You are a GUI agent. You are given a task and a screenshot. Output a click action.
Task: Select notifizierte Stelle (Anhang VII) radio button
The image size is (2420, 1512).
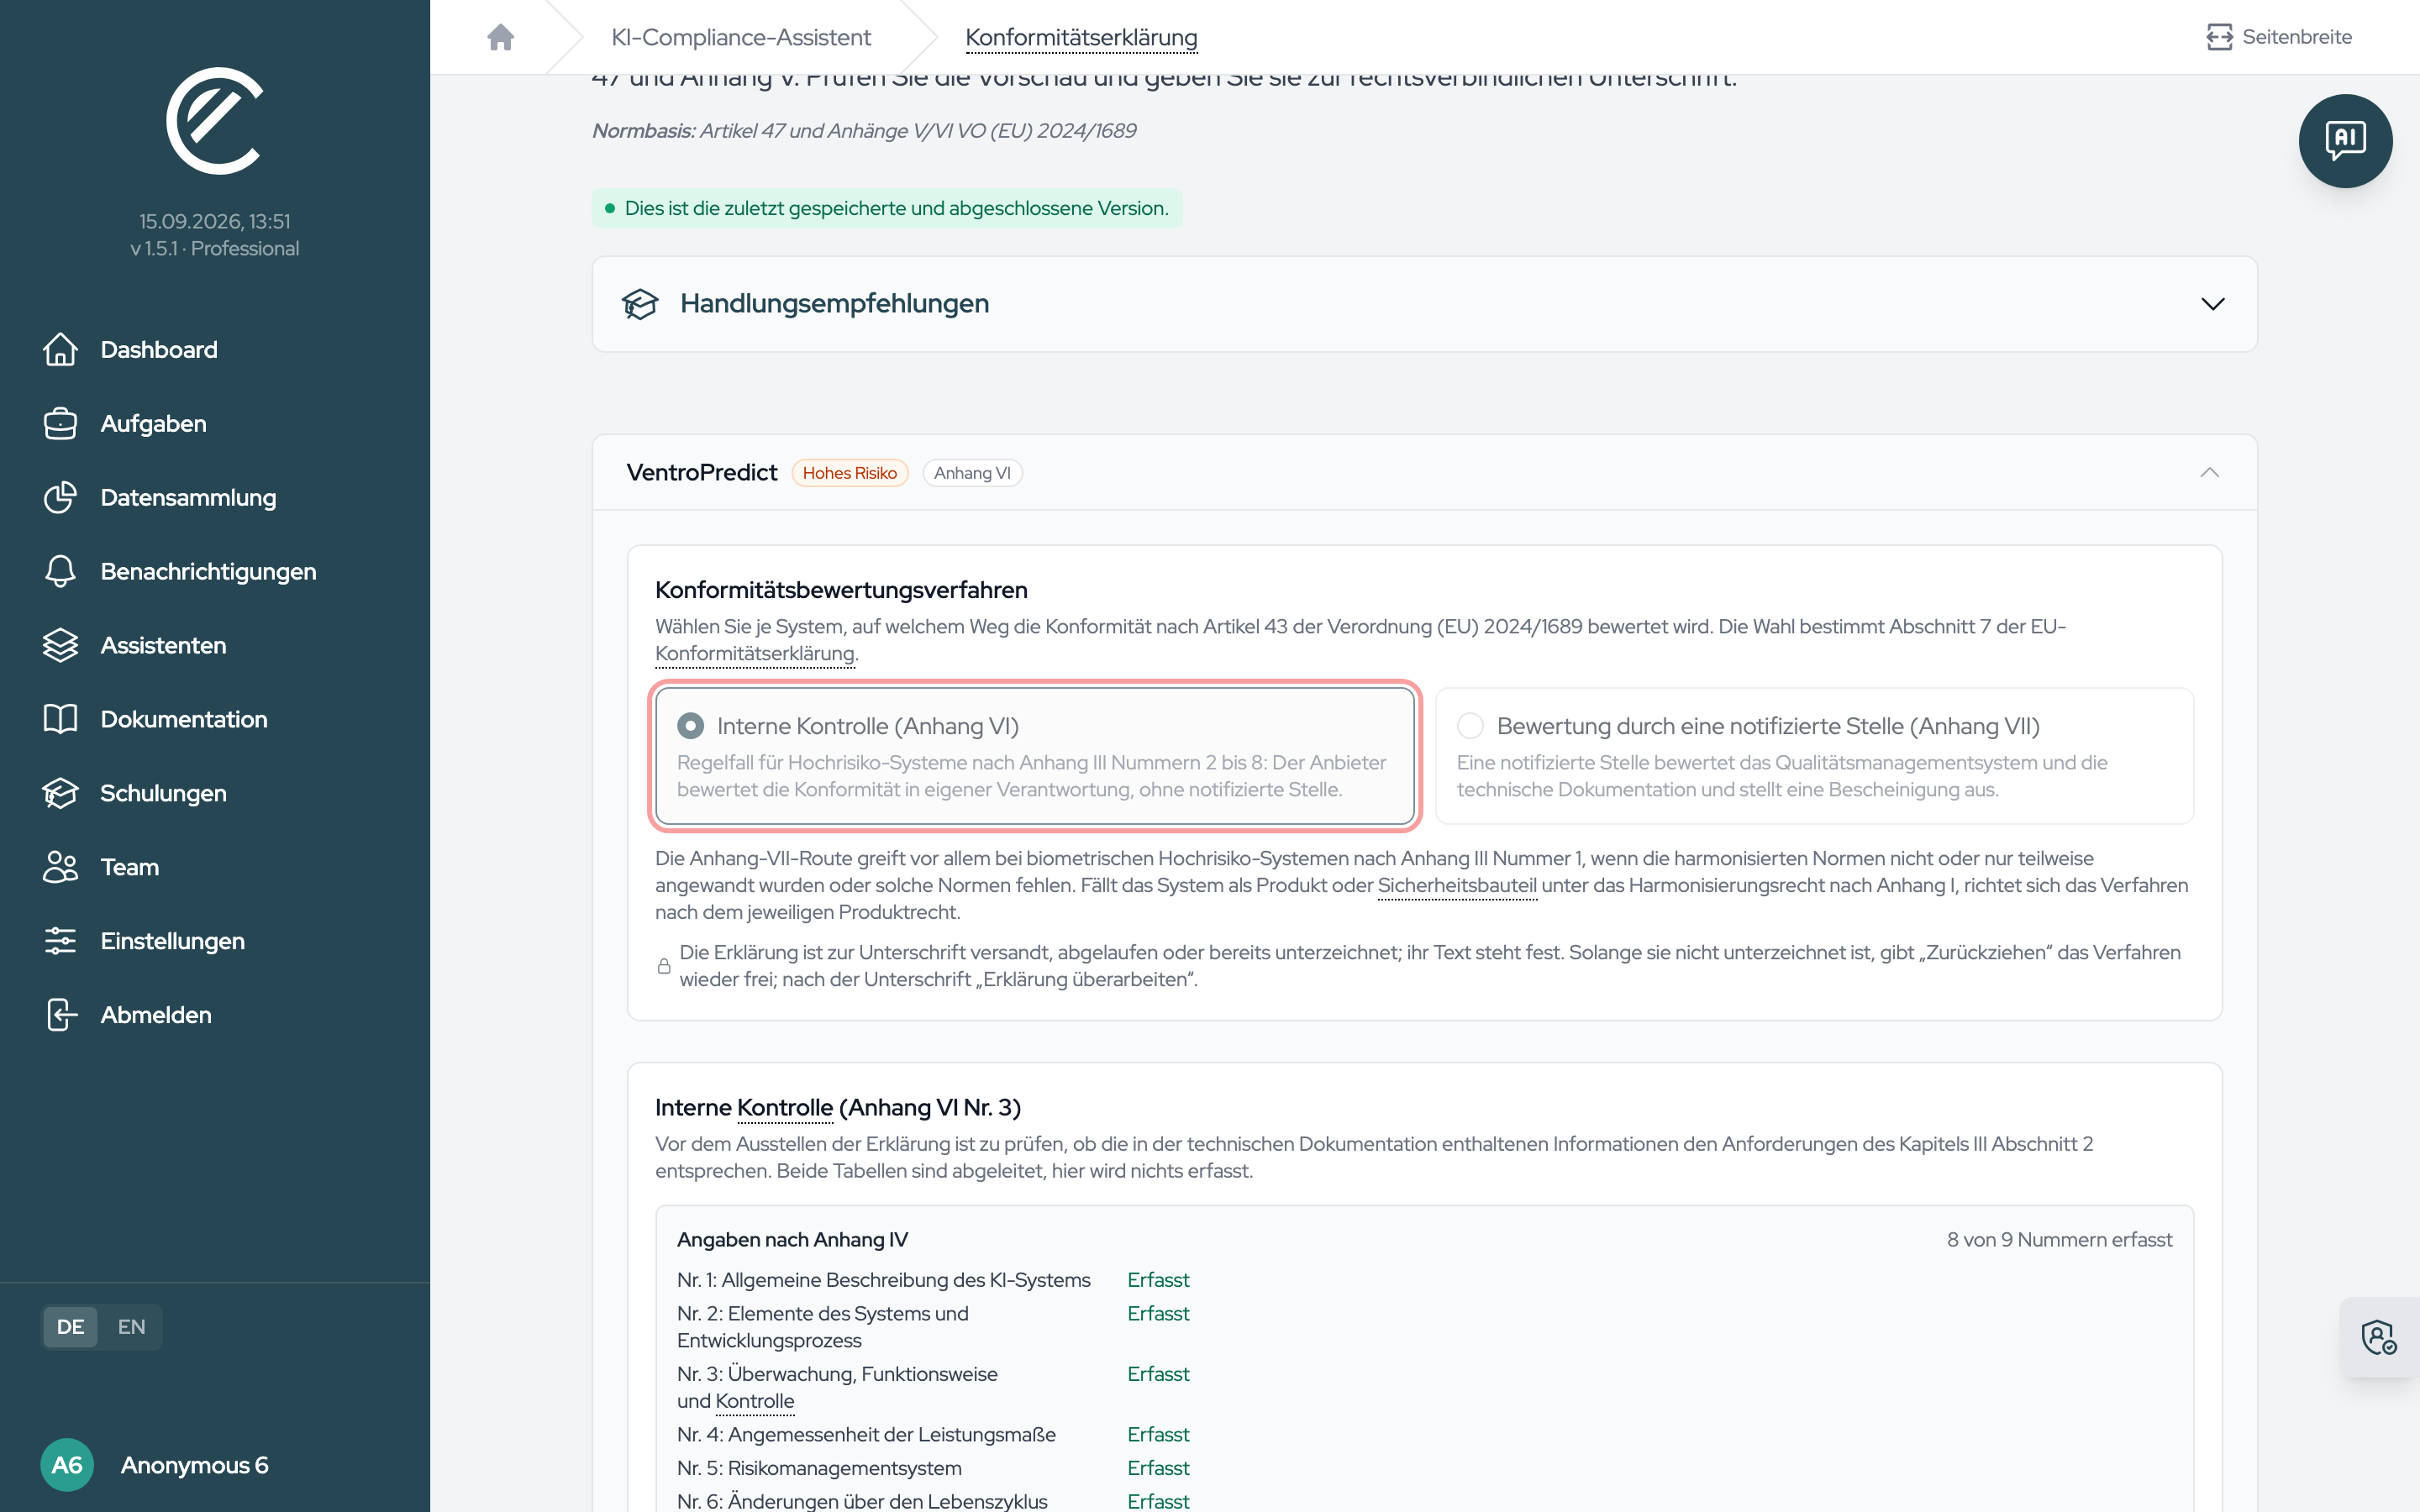tap(1470, 726)
